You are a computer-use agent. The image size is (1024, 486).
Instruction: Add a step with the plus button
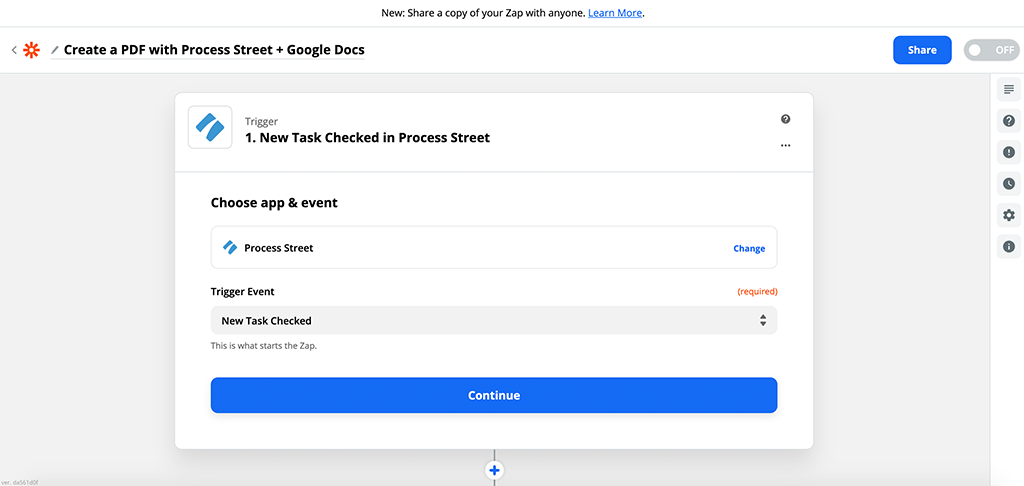pos(494,470)
